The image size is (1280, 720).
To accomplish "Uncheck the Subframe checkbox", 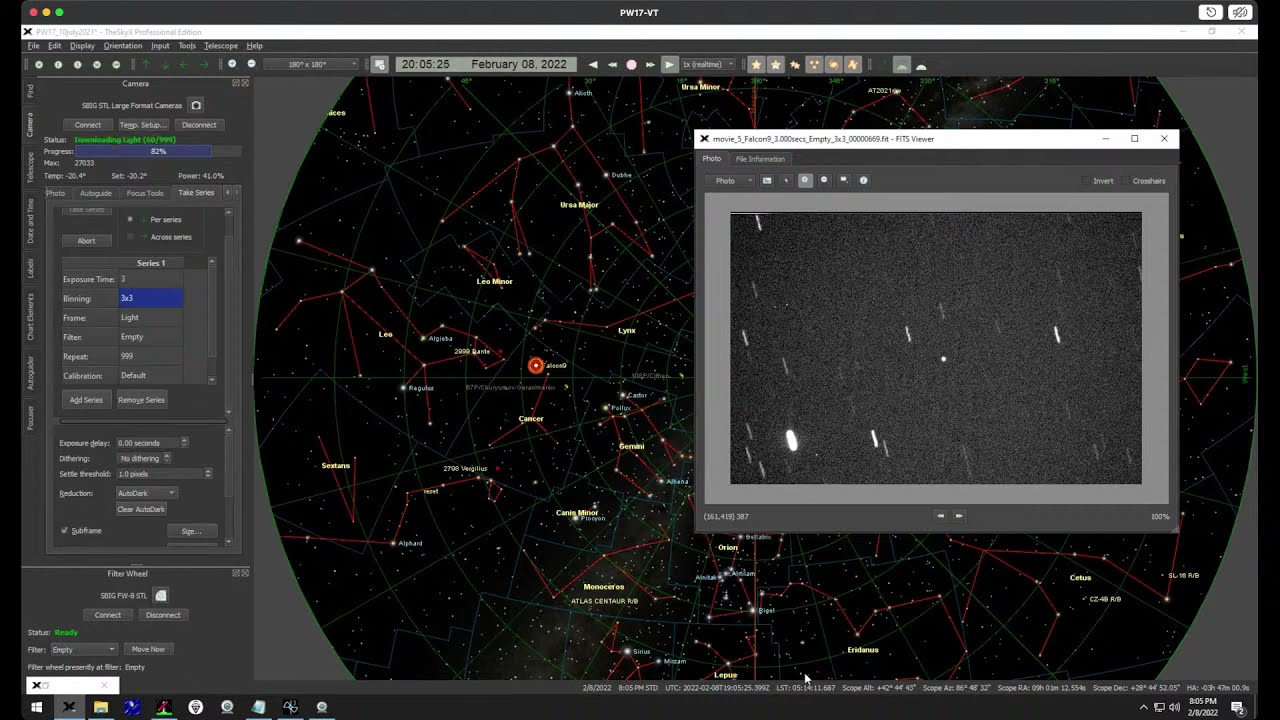I will pyautogui.click(x=64, y=530).
